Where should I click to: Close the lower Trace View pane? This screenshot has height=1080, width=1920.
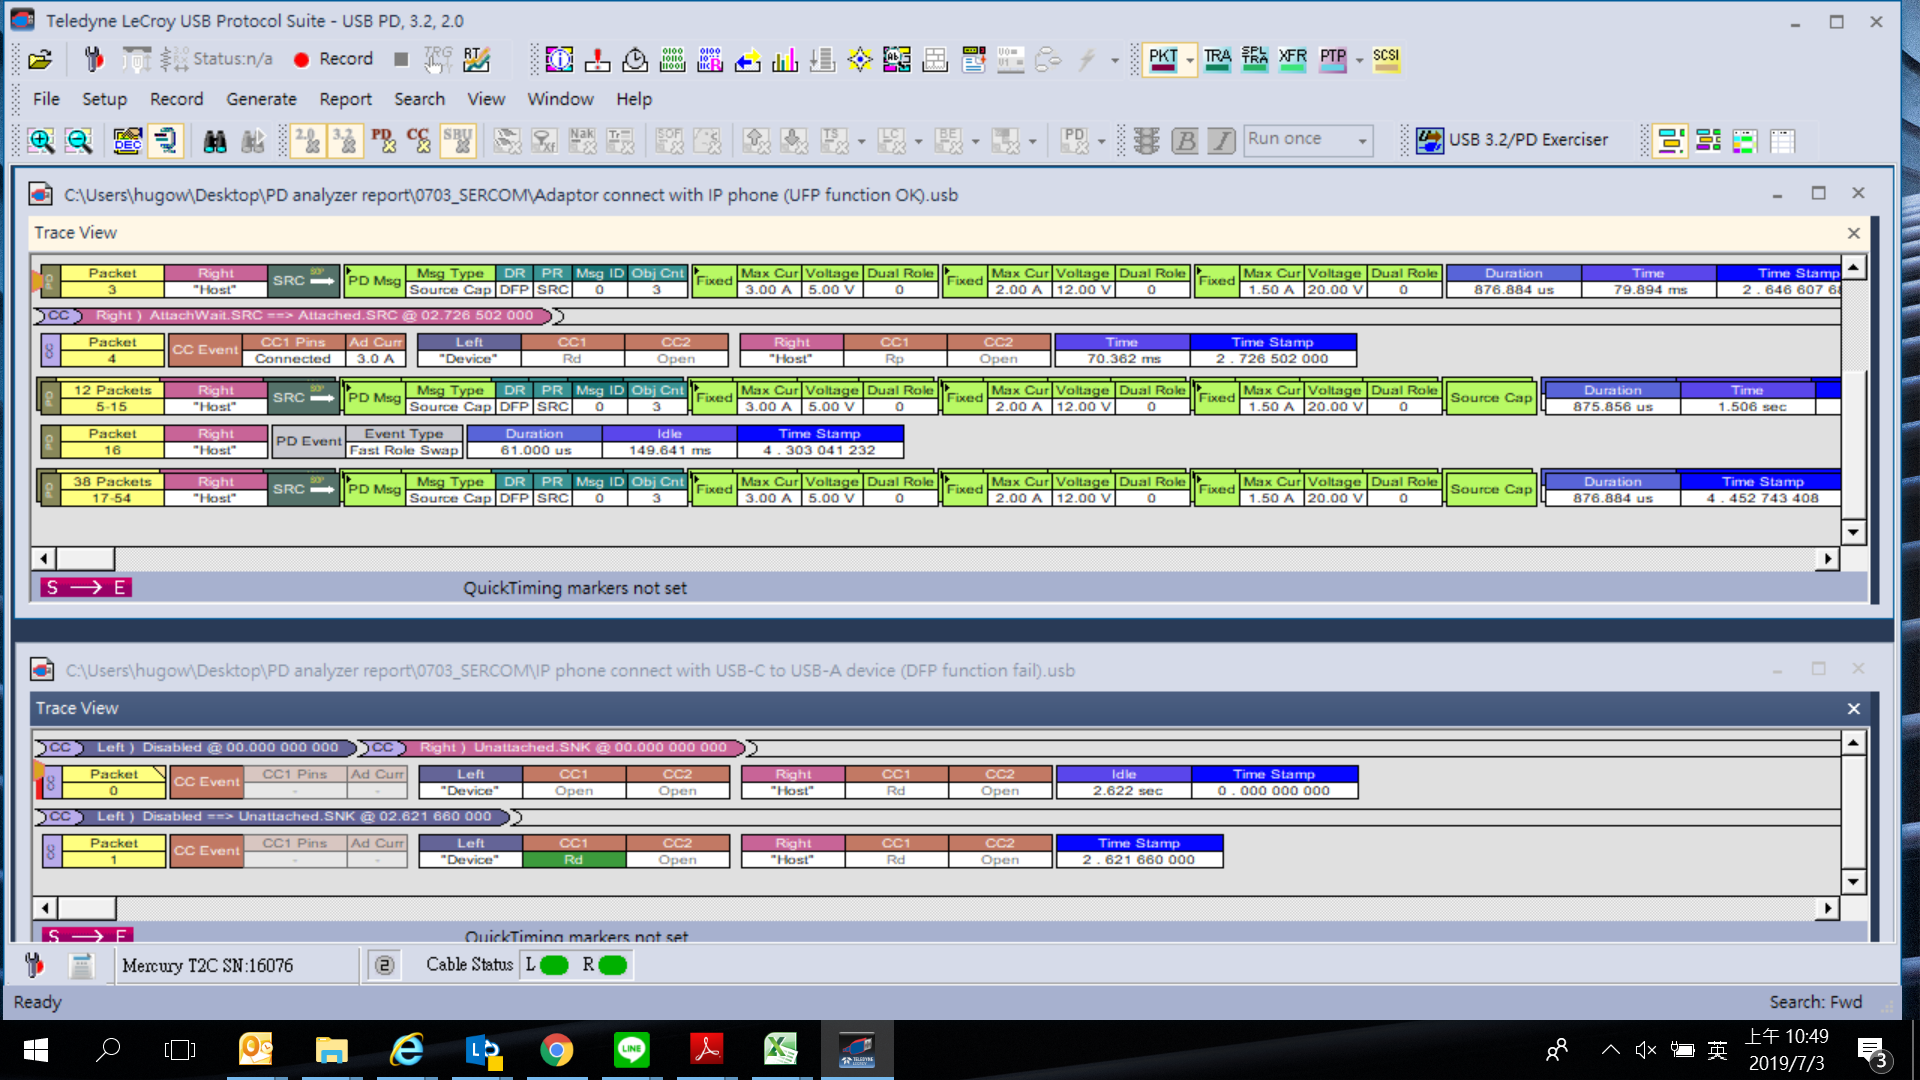[1853, 709]
